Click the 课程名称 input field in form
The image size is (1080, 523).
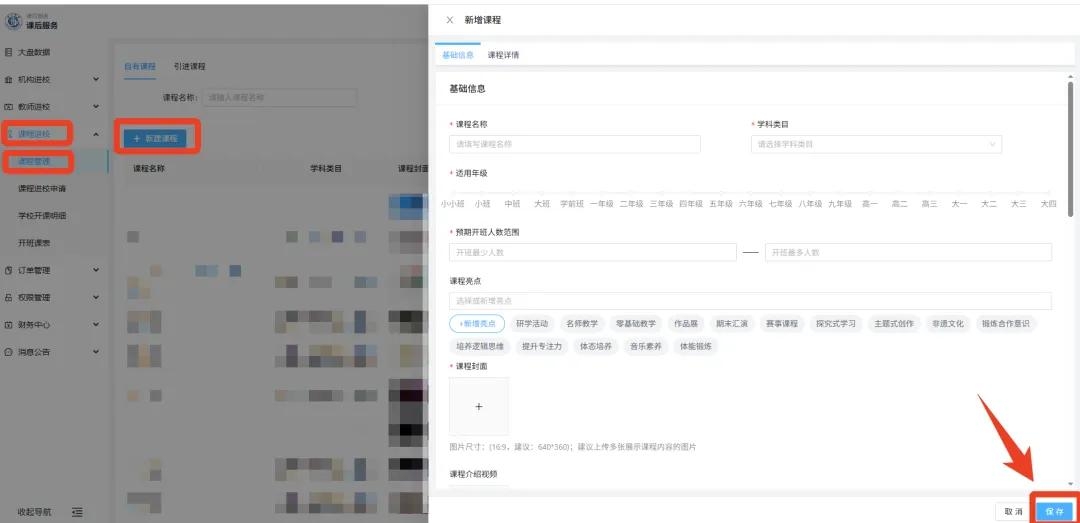[575, 144]
